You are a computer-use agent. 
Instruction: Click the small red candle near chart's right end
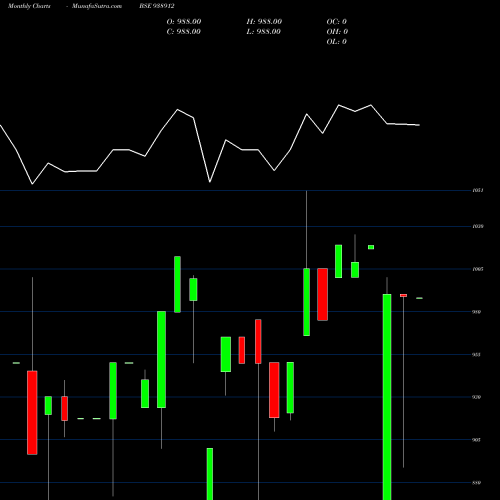(x=403, y=295)
